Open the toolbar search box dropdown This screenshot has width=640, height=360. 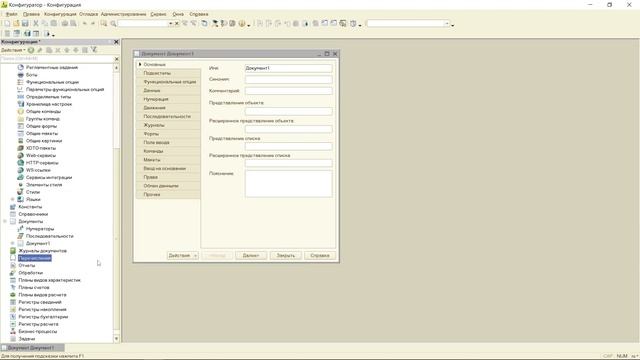[x=171, y=24]
